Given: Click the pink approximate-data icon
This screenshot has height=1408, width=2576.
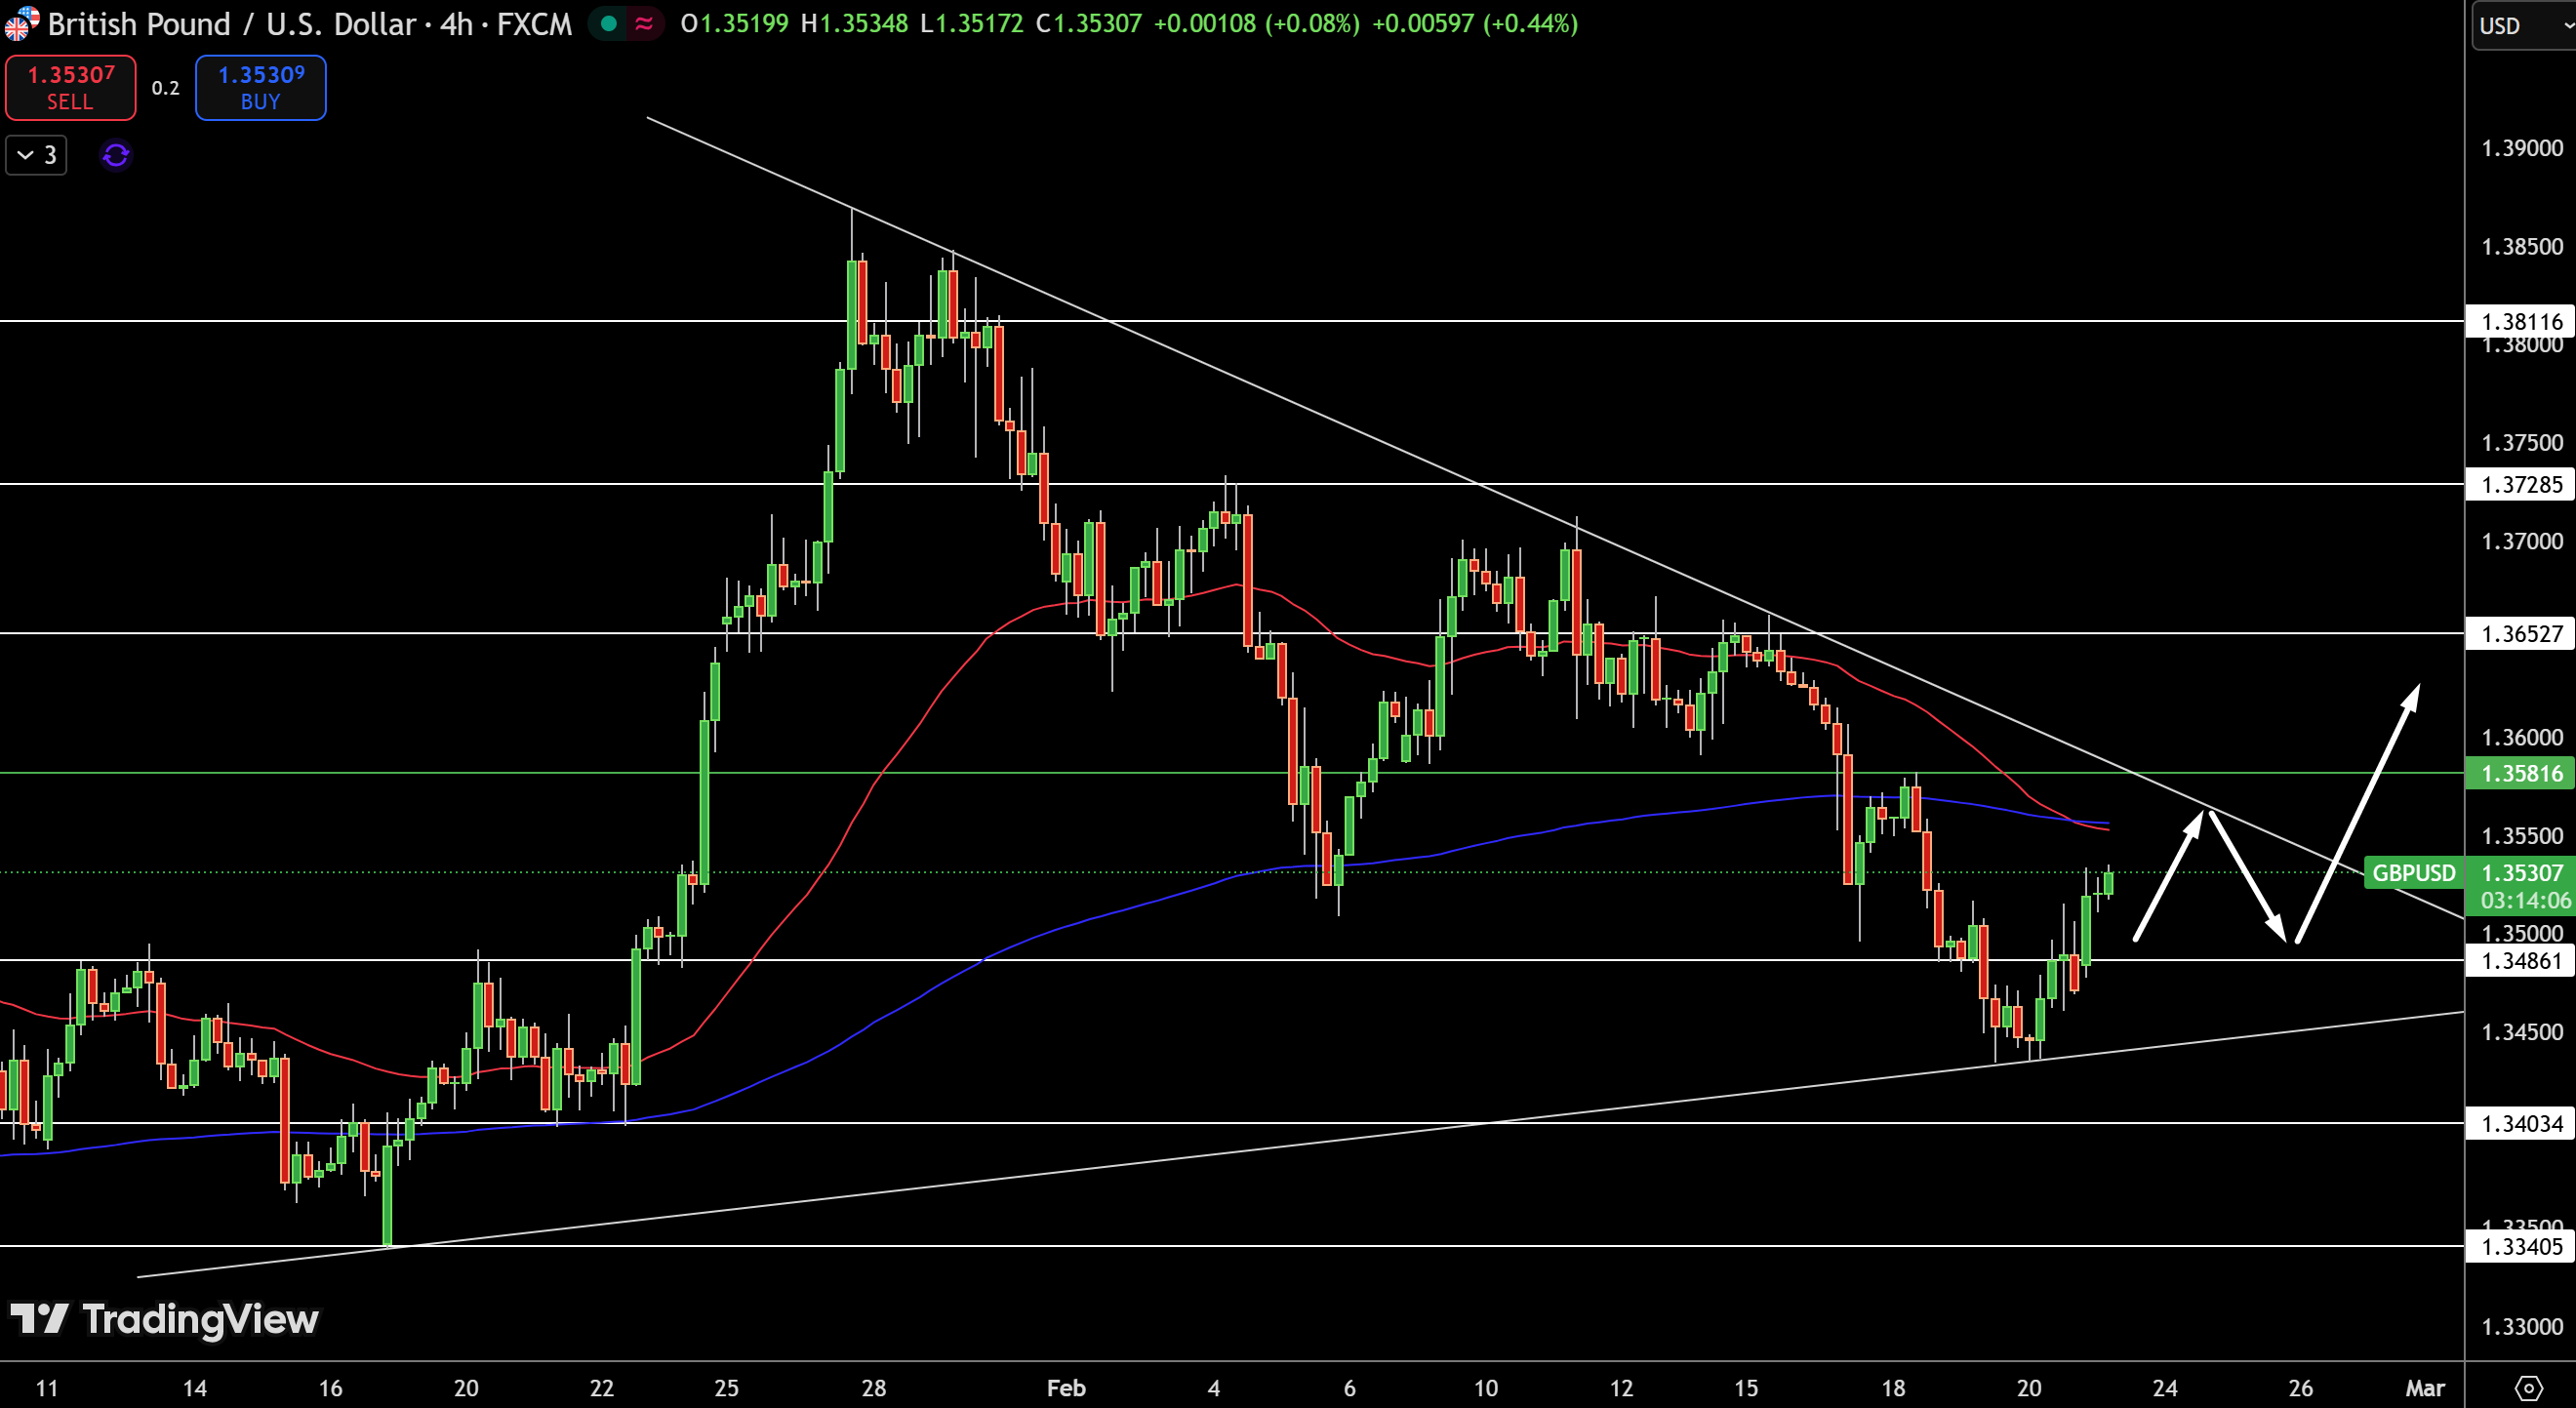Looking at the screenshot, I should pyautogui.click(x=644, y=23).
